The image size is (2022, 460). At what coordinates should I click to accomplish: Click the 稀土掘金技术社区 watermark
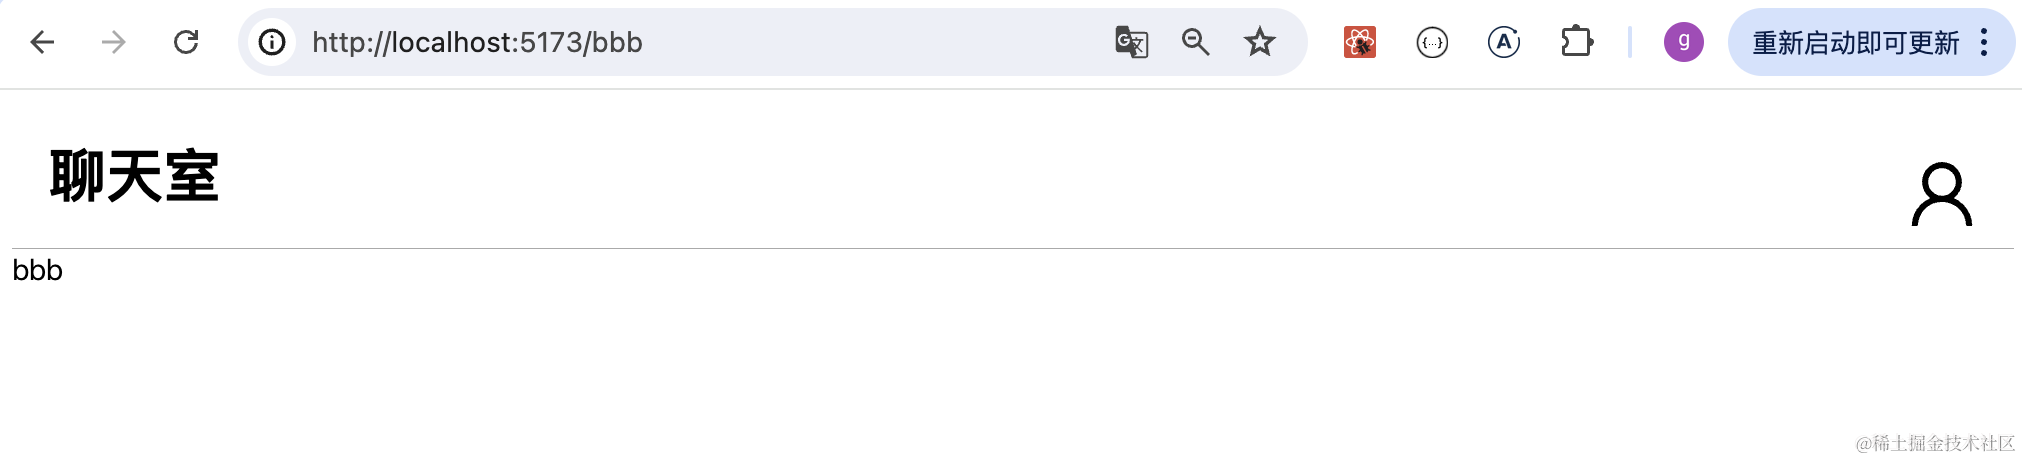[1935, 443]
